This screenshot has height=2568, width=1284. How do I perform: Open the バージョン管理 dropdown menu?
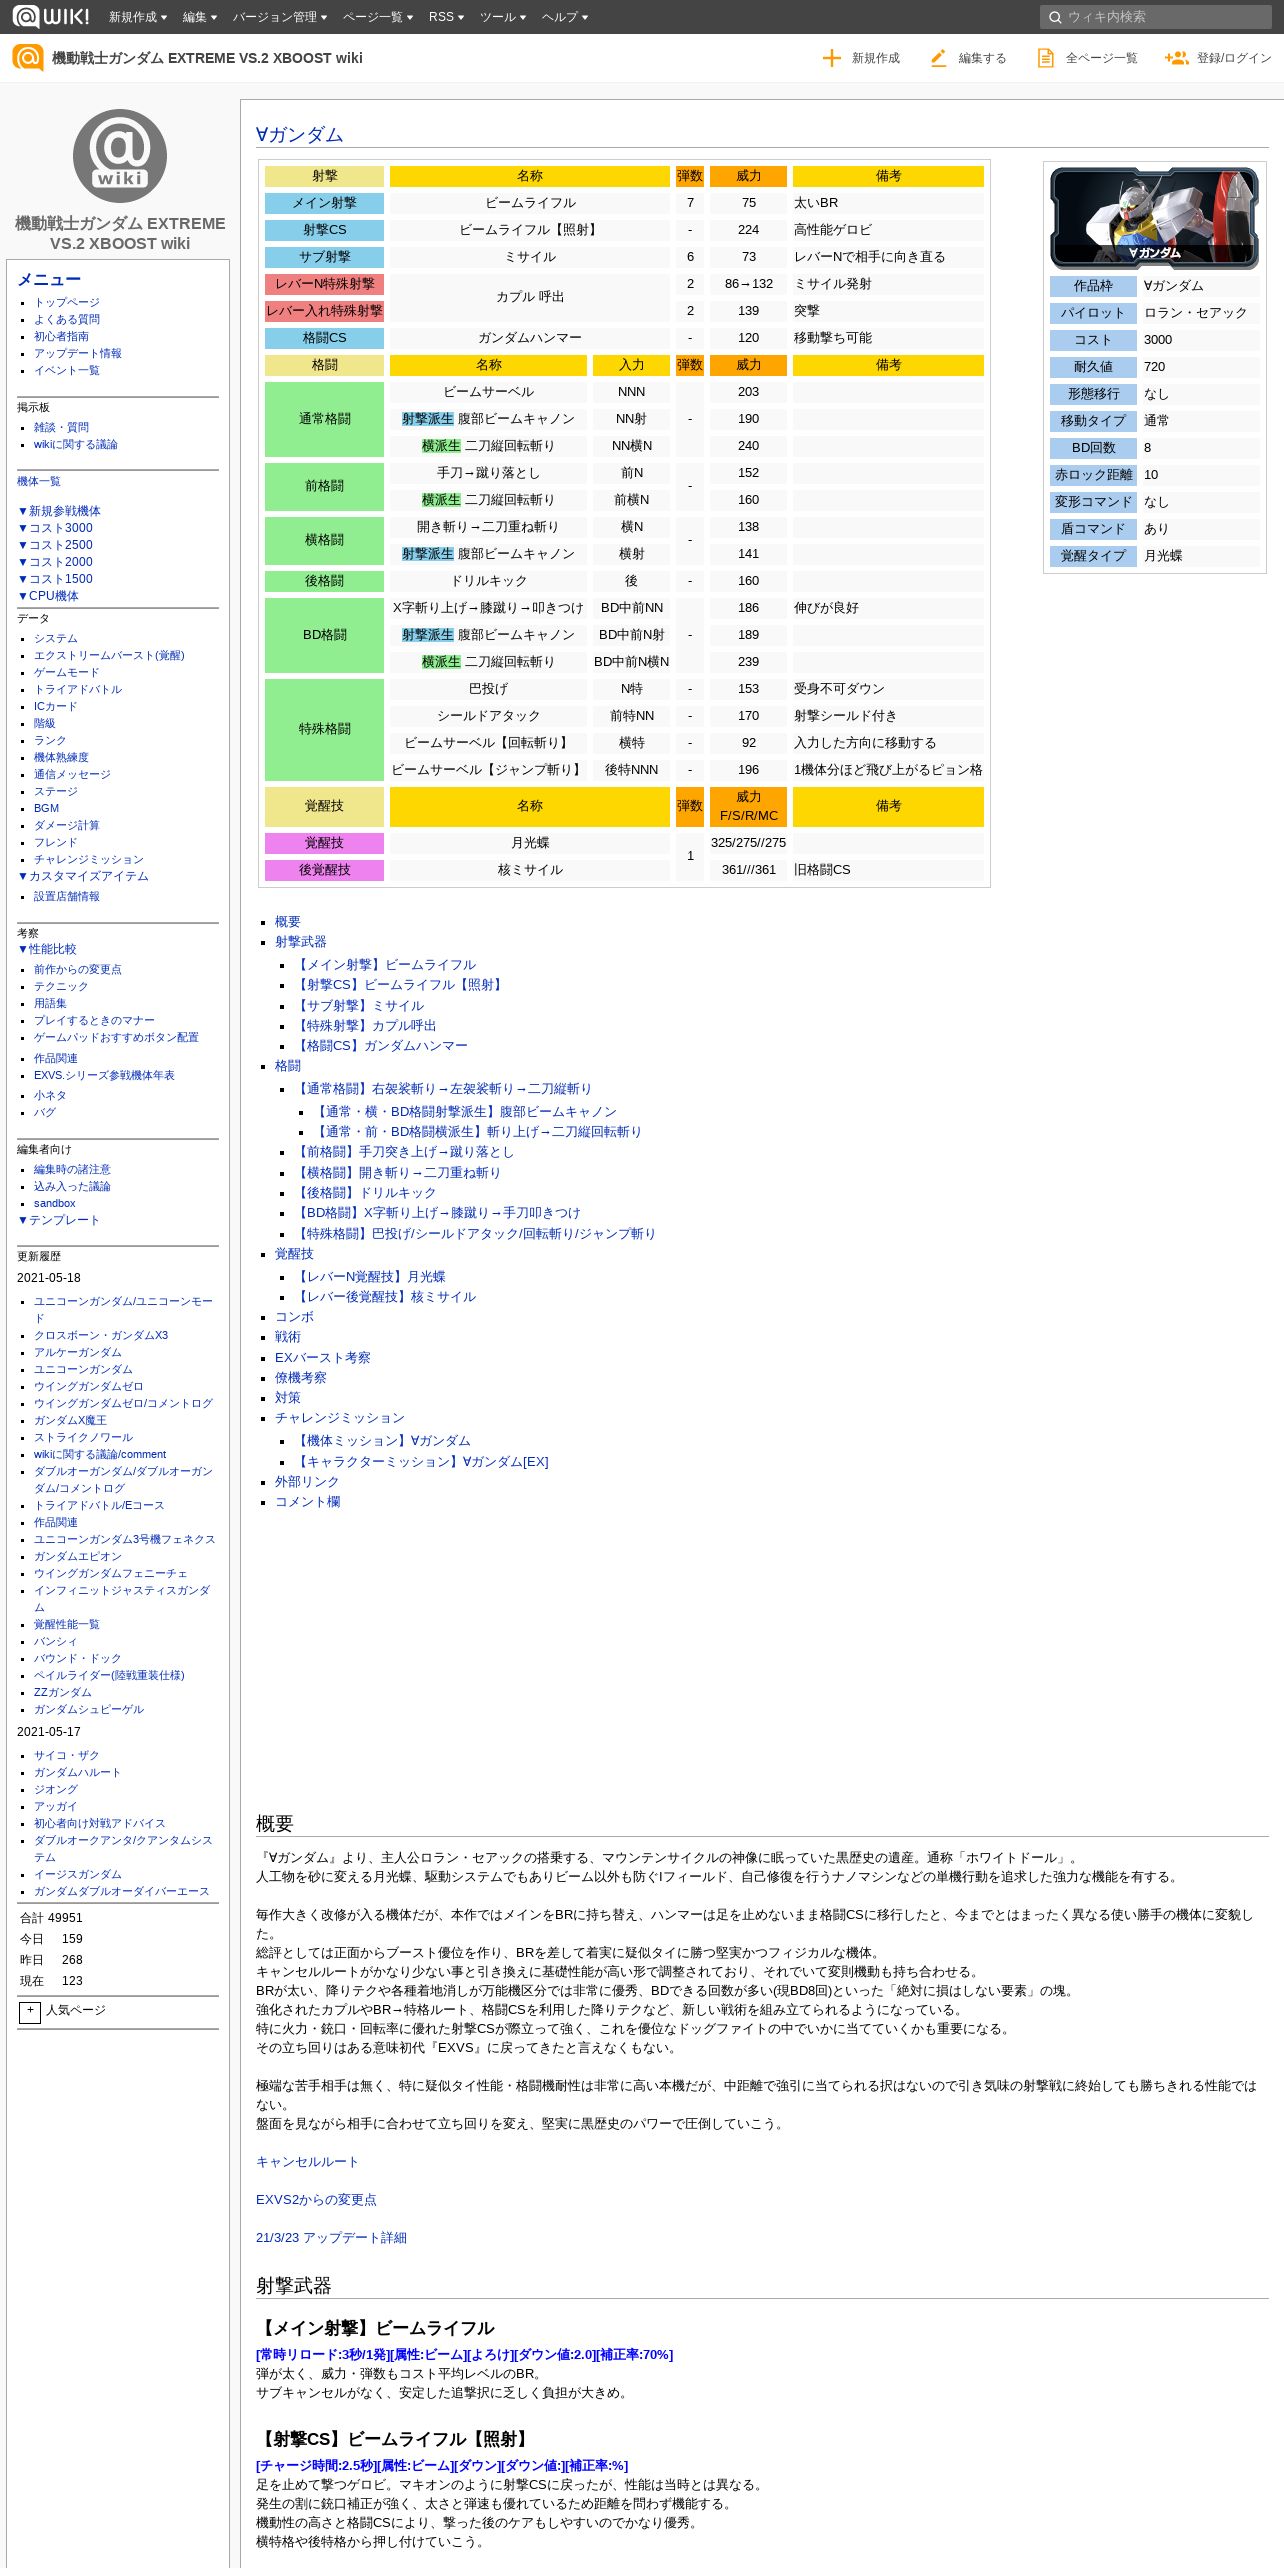tap(280, 17)
